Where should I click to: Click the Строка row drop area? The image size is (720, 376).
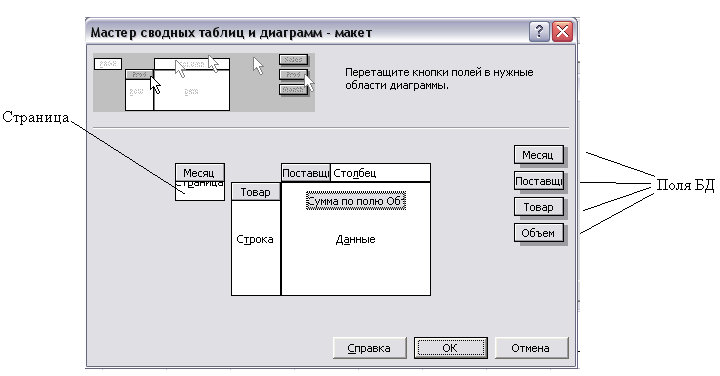coord(256,248)
